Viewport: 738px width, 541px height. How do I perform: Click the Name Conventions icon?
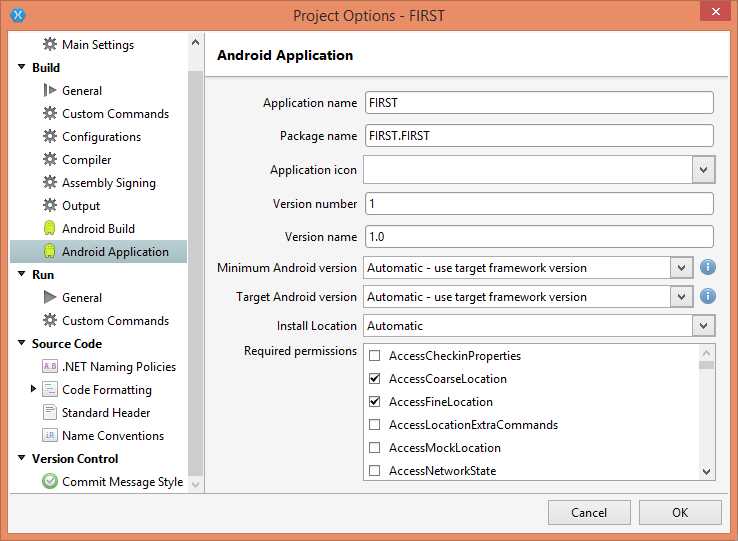tap(50, 436)
